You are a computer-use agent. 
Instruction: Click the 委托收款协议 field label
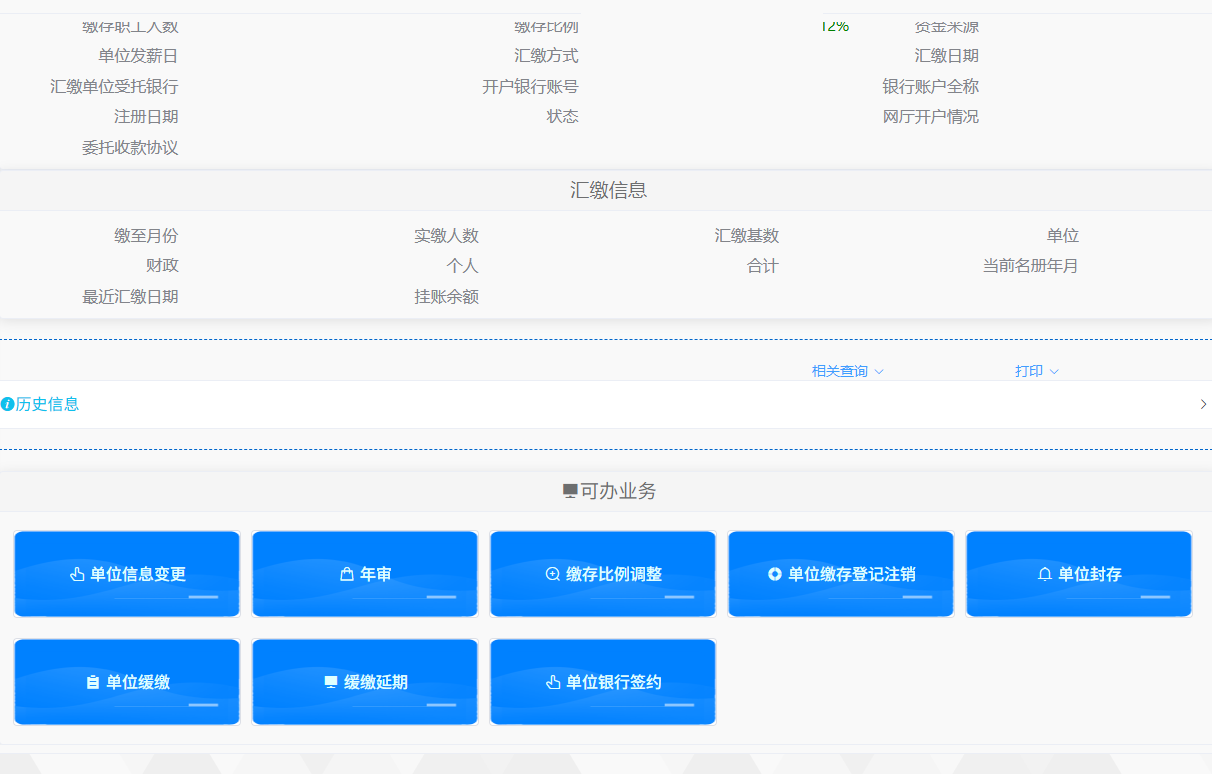(130, 148)
